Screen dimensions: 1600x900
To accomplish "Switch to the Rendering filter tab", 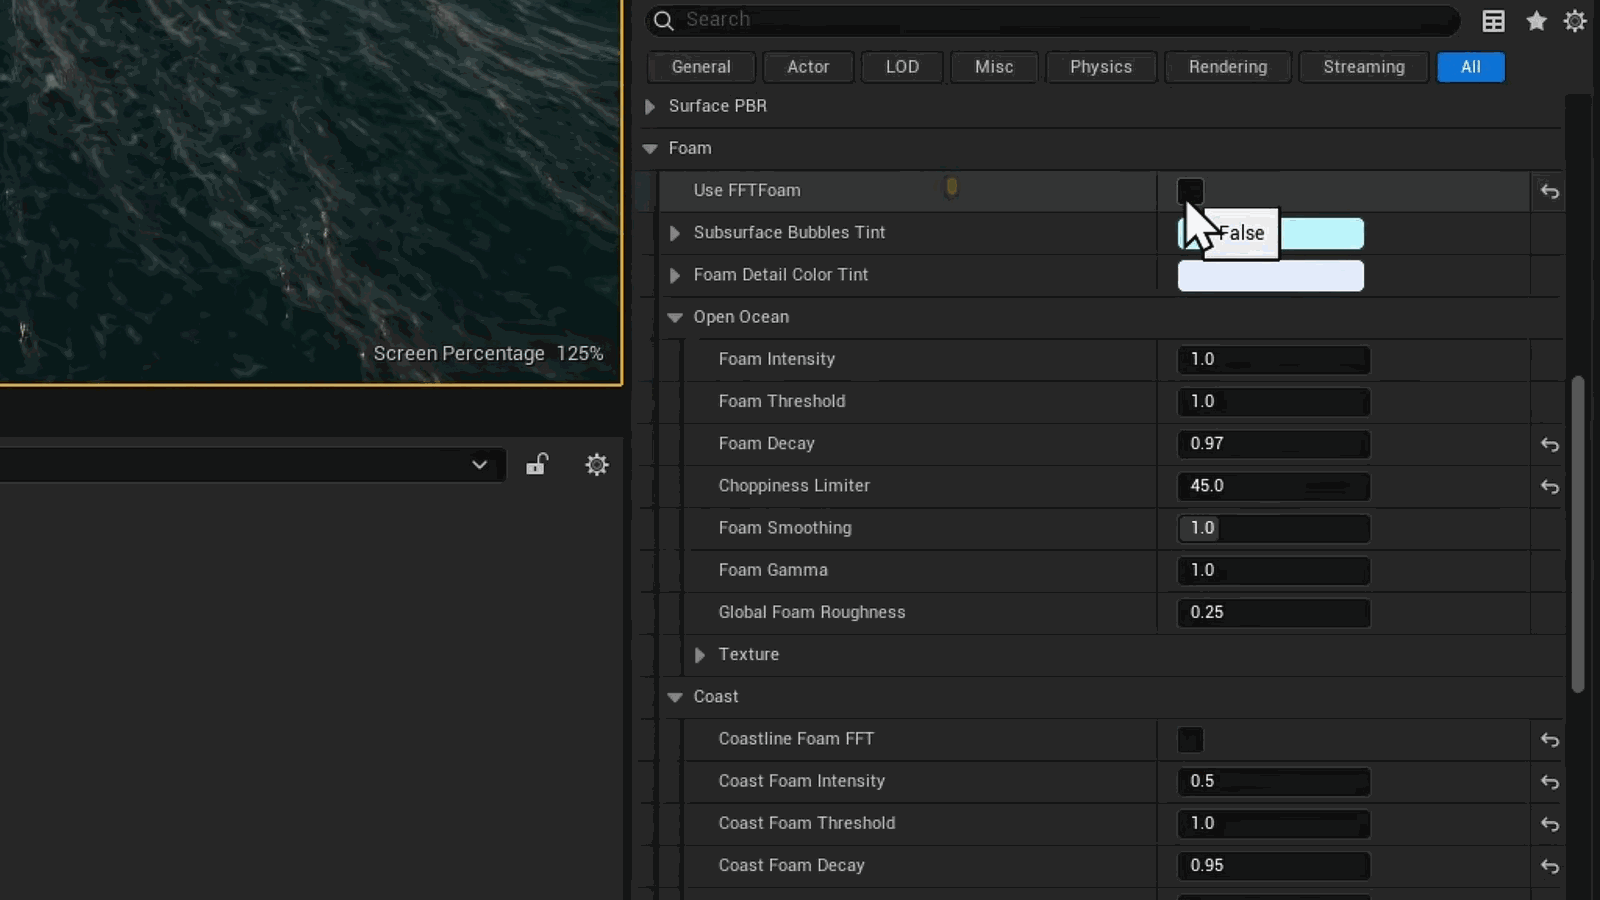I will pos(1228,67).
